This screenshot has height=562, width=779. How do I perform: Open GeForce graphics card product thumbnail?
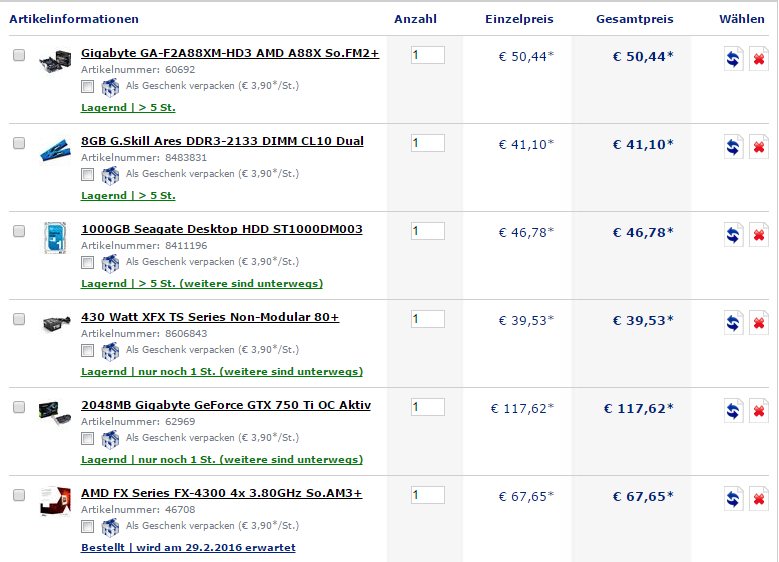[55, 413]
